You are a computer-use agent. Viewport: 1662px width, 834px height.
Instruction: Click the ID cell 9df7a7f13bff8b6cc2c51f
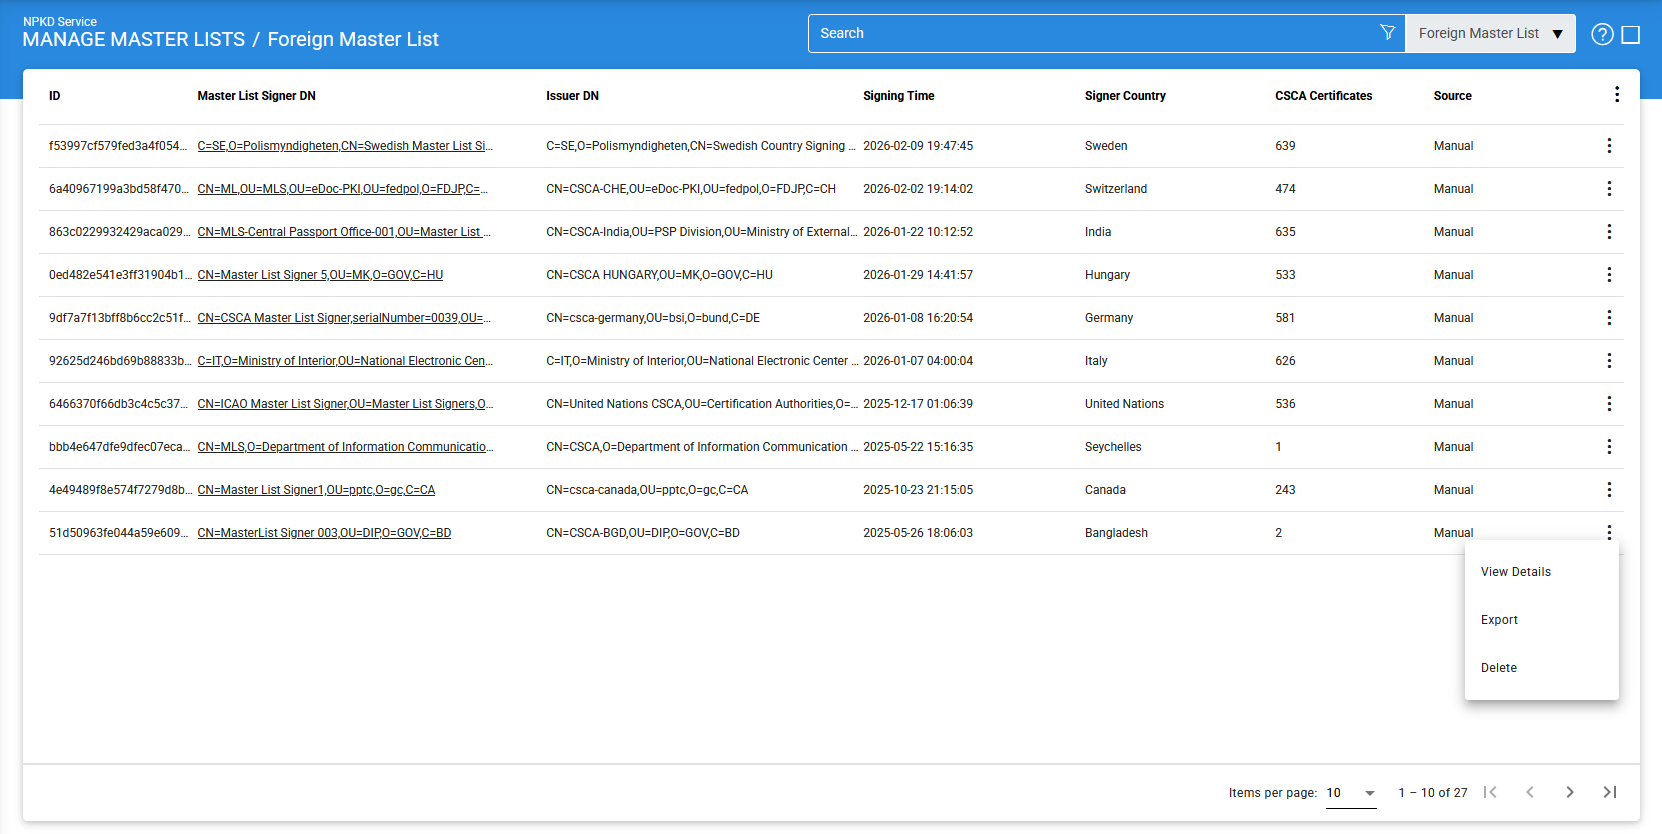click(119, 318)
